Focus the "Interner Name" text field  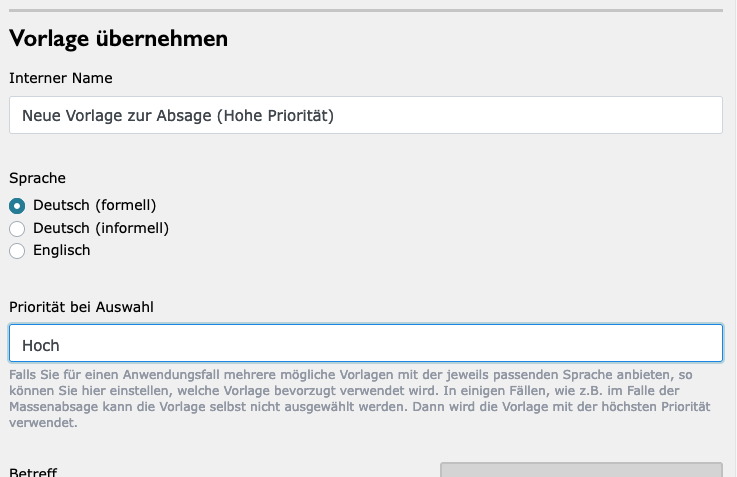365,115
